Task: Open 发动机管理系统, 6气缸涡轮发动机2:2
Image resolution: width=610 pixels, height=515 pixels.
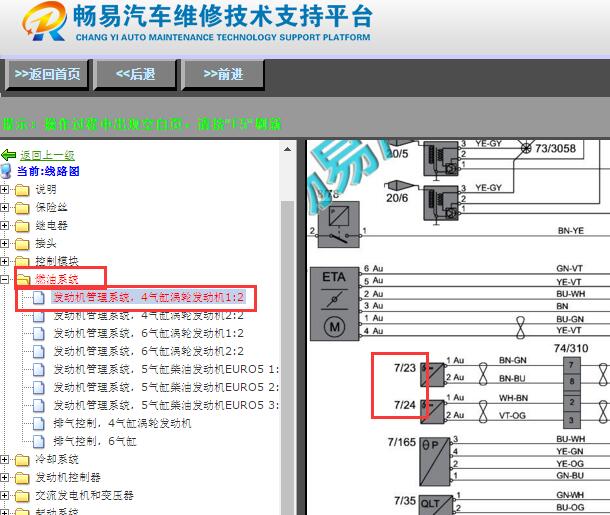Action: pos(149,351)
